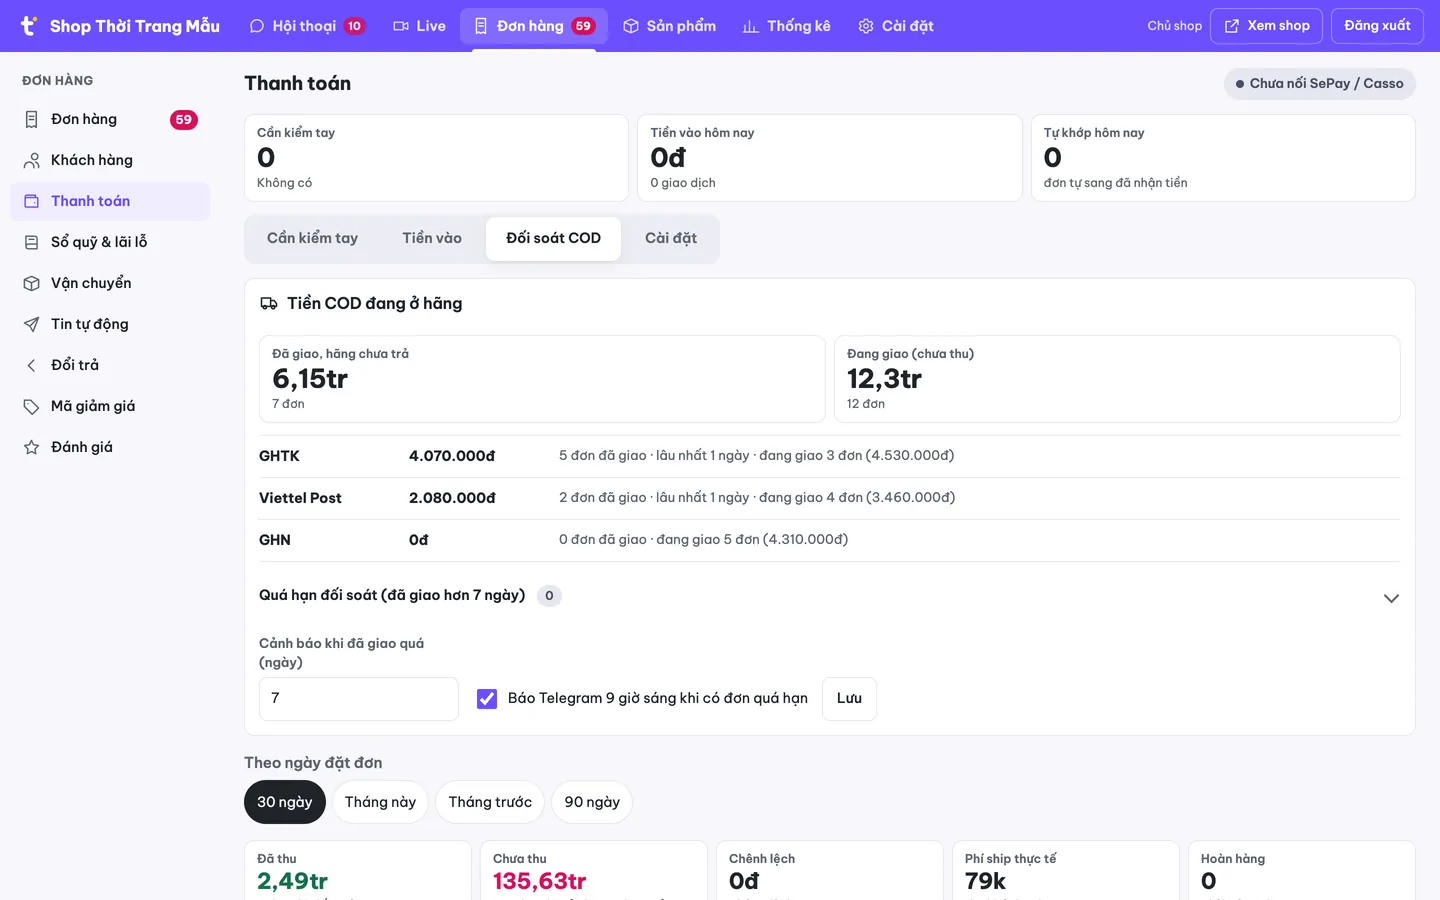Screen dimensions: 1440x900
Task: Select the 90 ngày date range pill
Action: (x=592, y=802)
